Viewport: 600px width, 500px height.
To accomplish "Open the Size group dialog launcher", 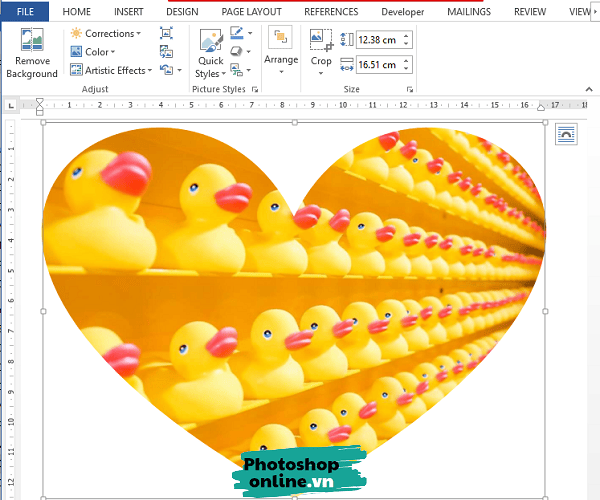I will click(x=410, y=90).
